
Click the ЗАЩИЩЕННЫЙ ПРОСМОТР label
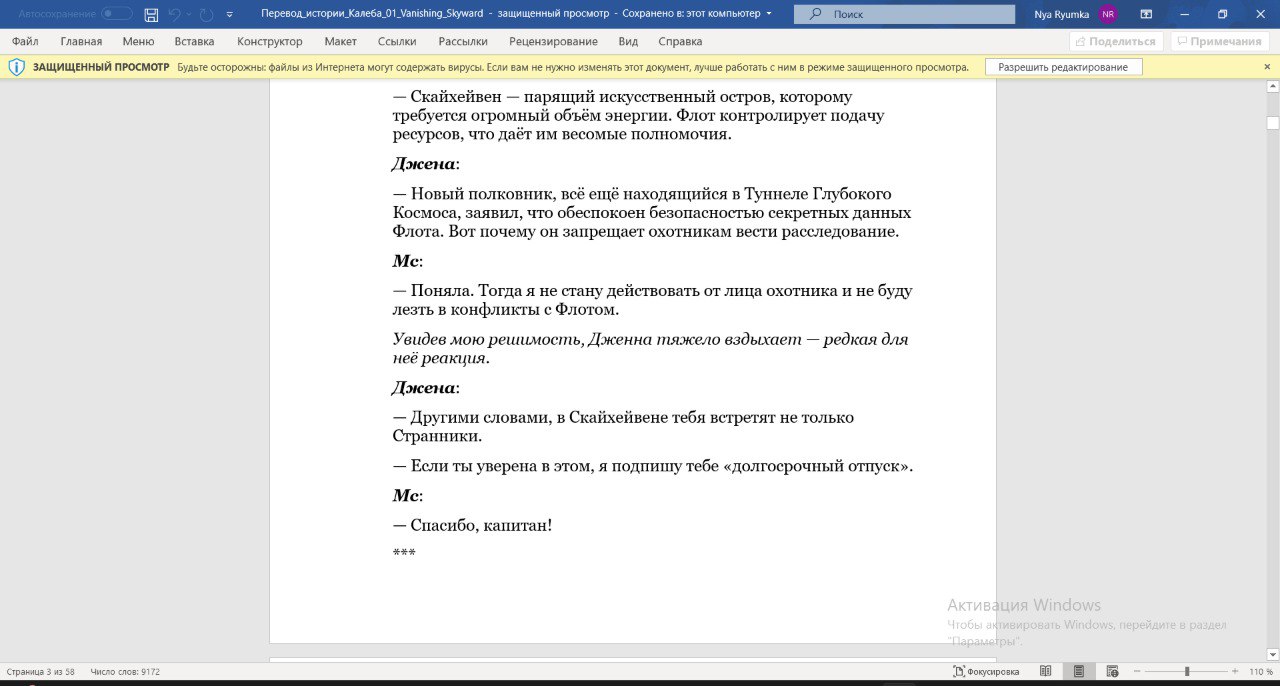101,67
